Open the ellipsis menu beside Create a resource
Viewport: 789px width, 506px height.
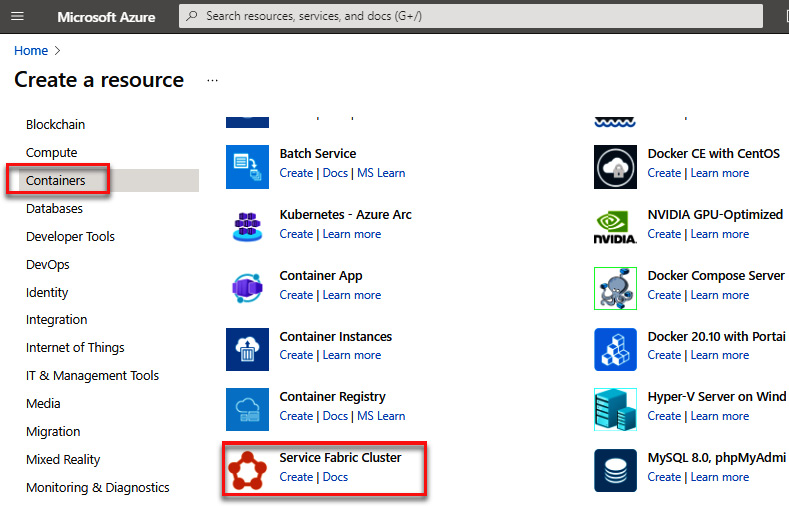tap(212, 80)
